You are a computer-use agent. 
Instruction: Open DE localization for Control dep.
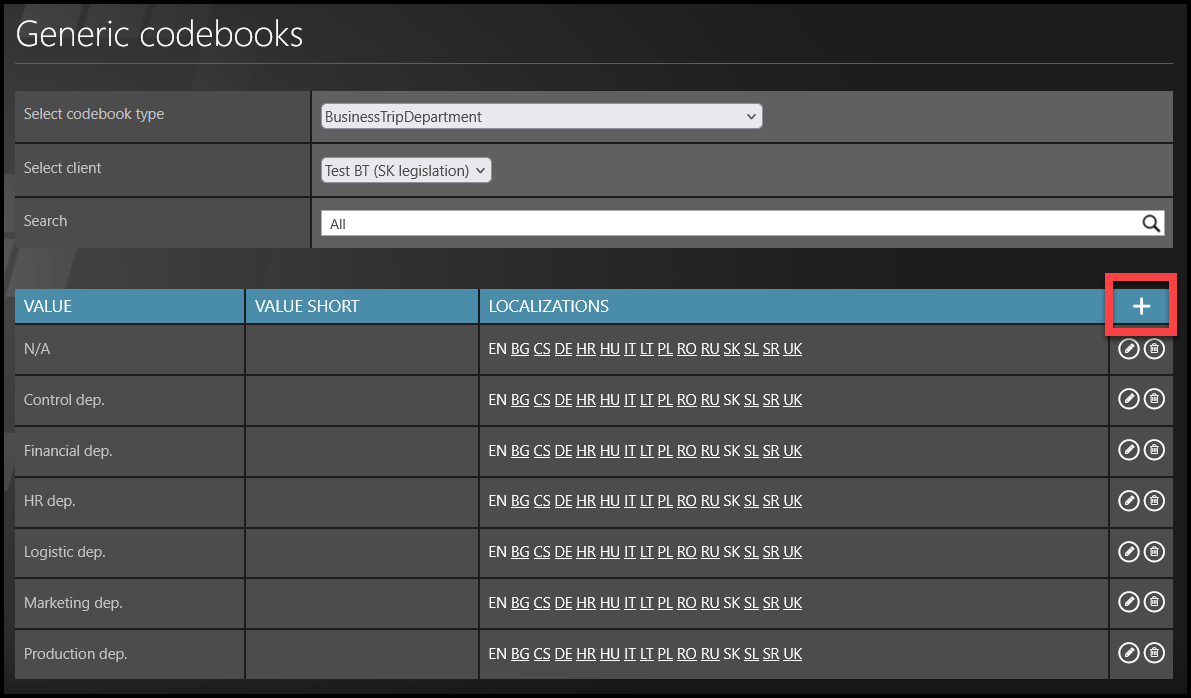[563, 400]
